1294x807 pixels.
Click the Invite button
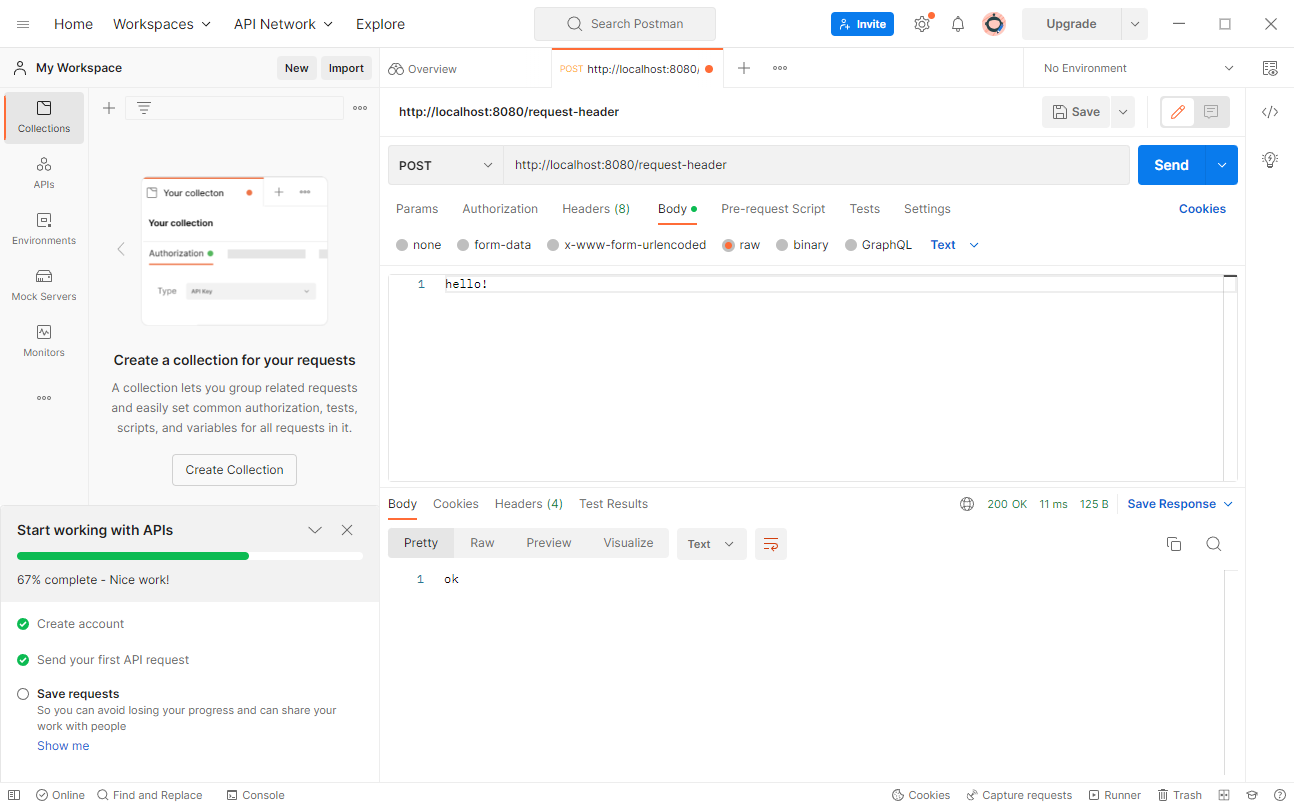862,24
